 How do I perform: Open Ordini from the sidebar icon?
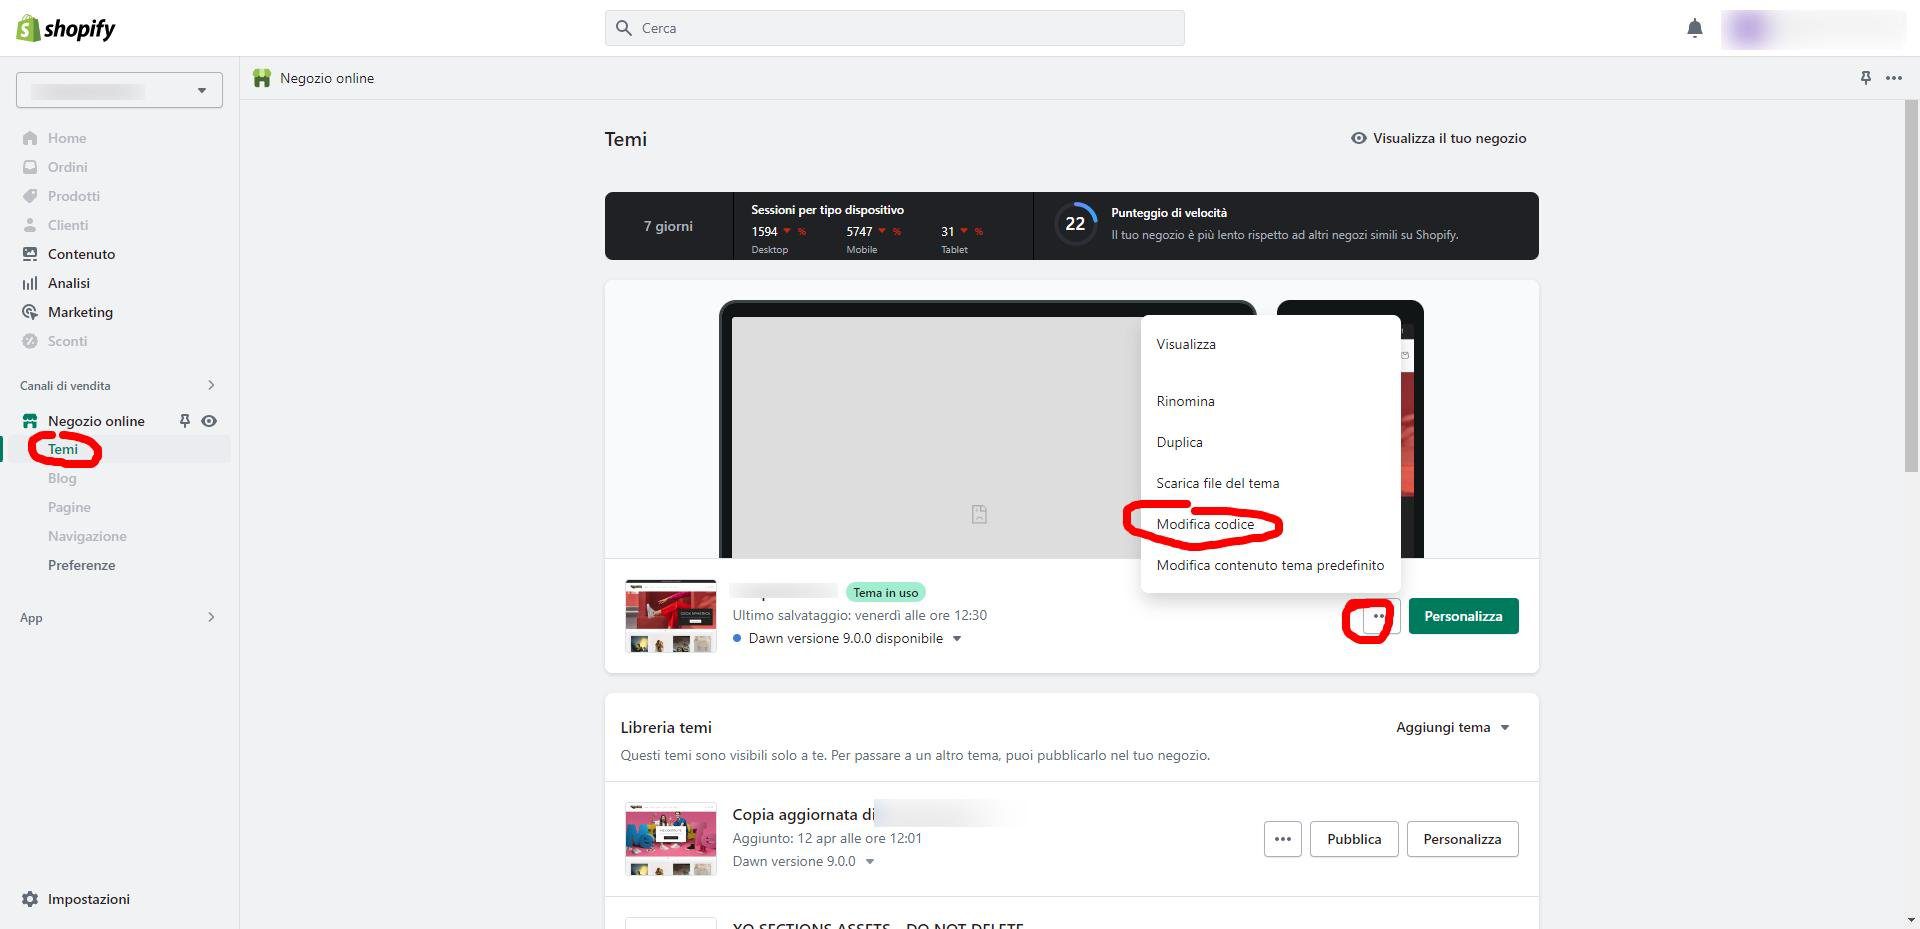pyautogui.click(x=32, y=167)
